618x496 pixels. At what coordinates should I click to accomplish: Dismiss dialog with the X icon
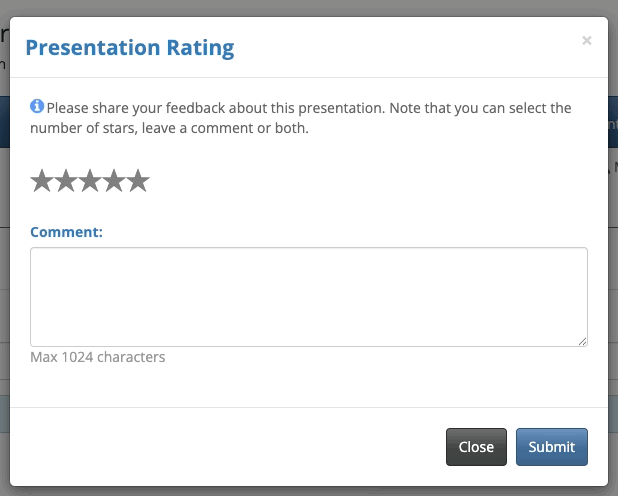pyautogui.click(x=587, y=41)
